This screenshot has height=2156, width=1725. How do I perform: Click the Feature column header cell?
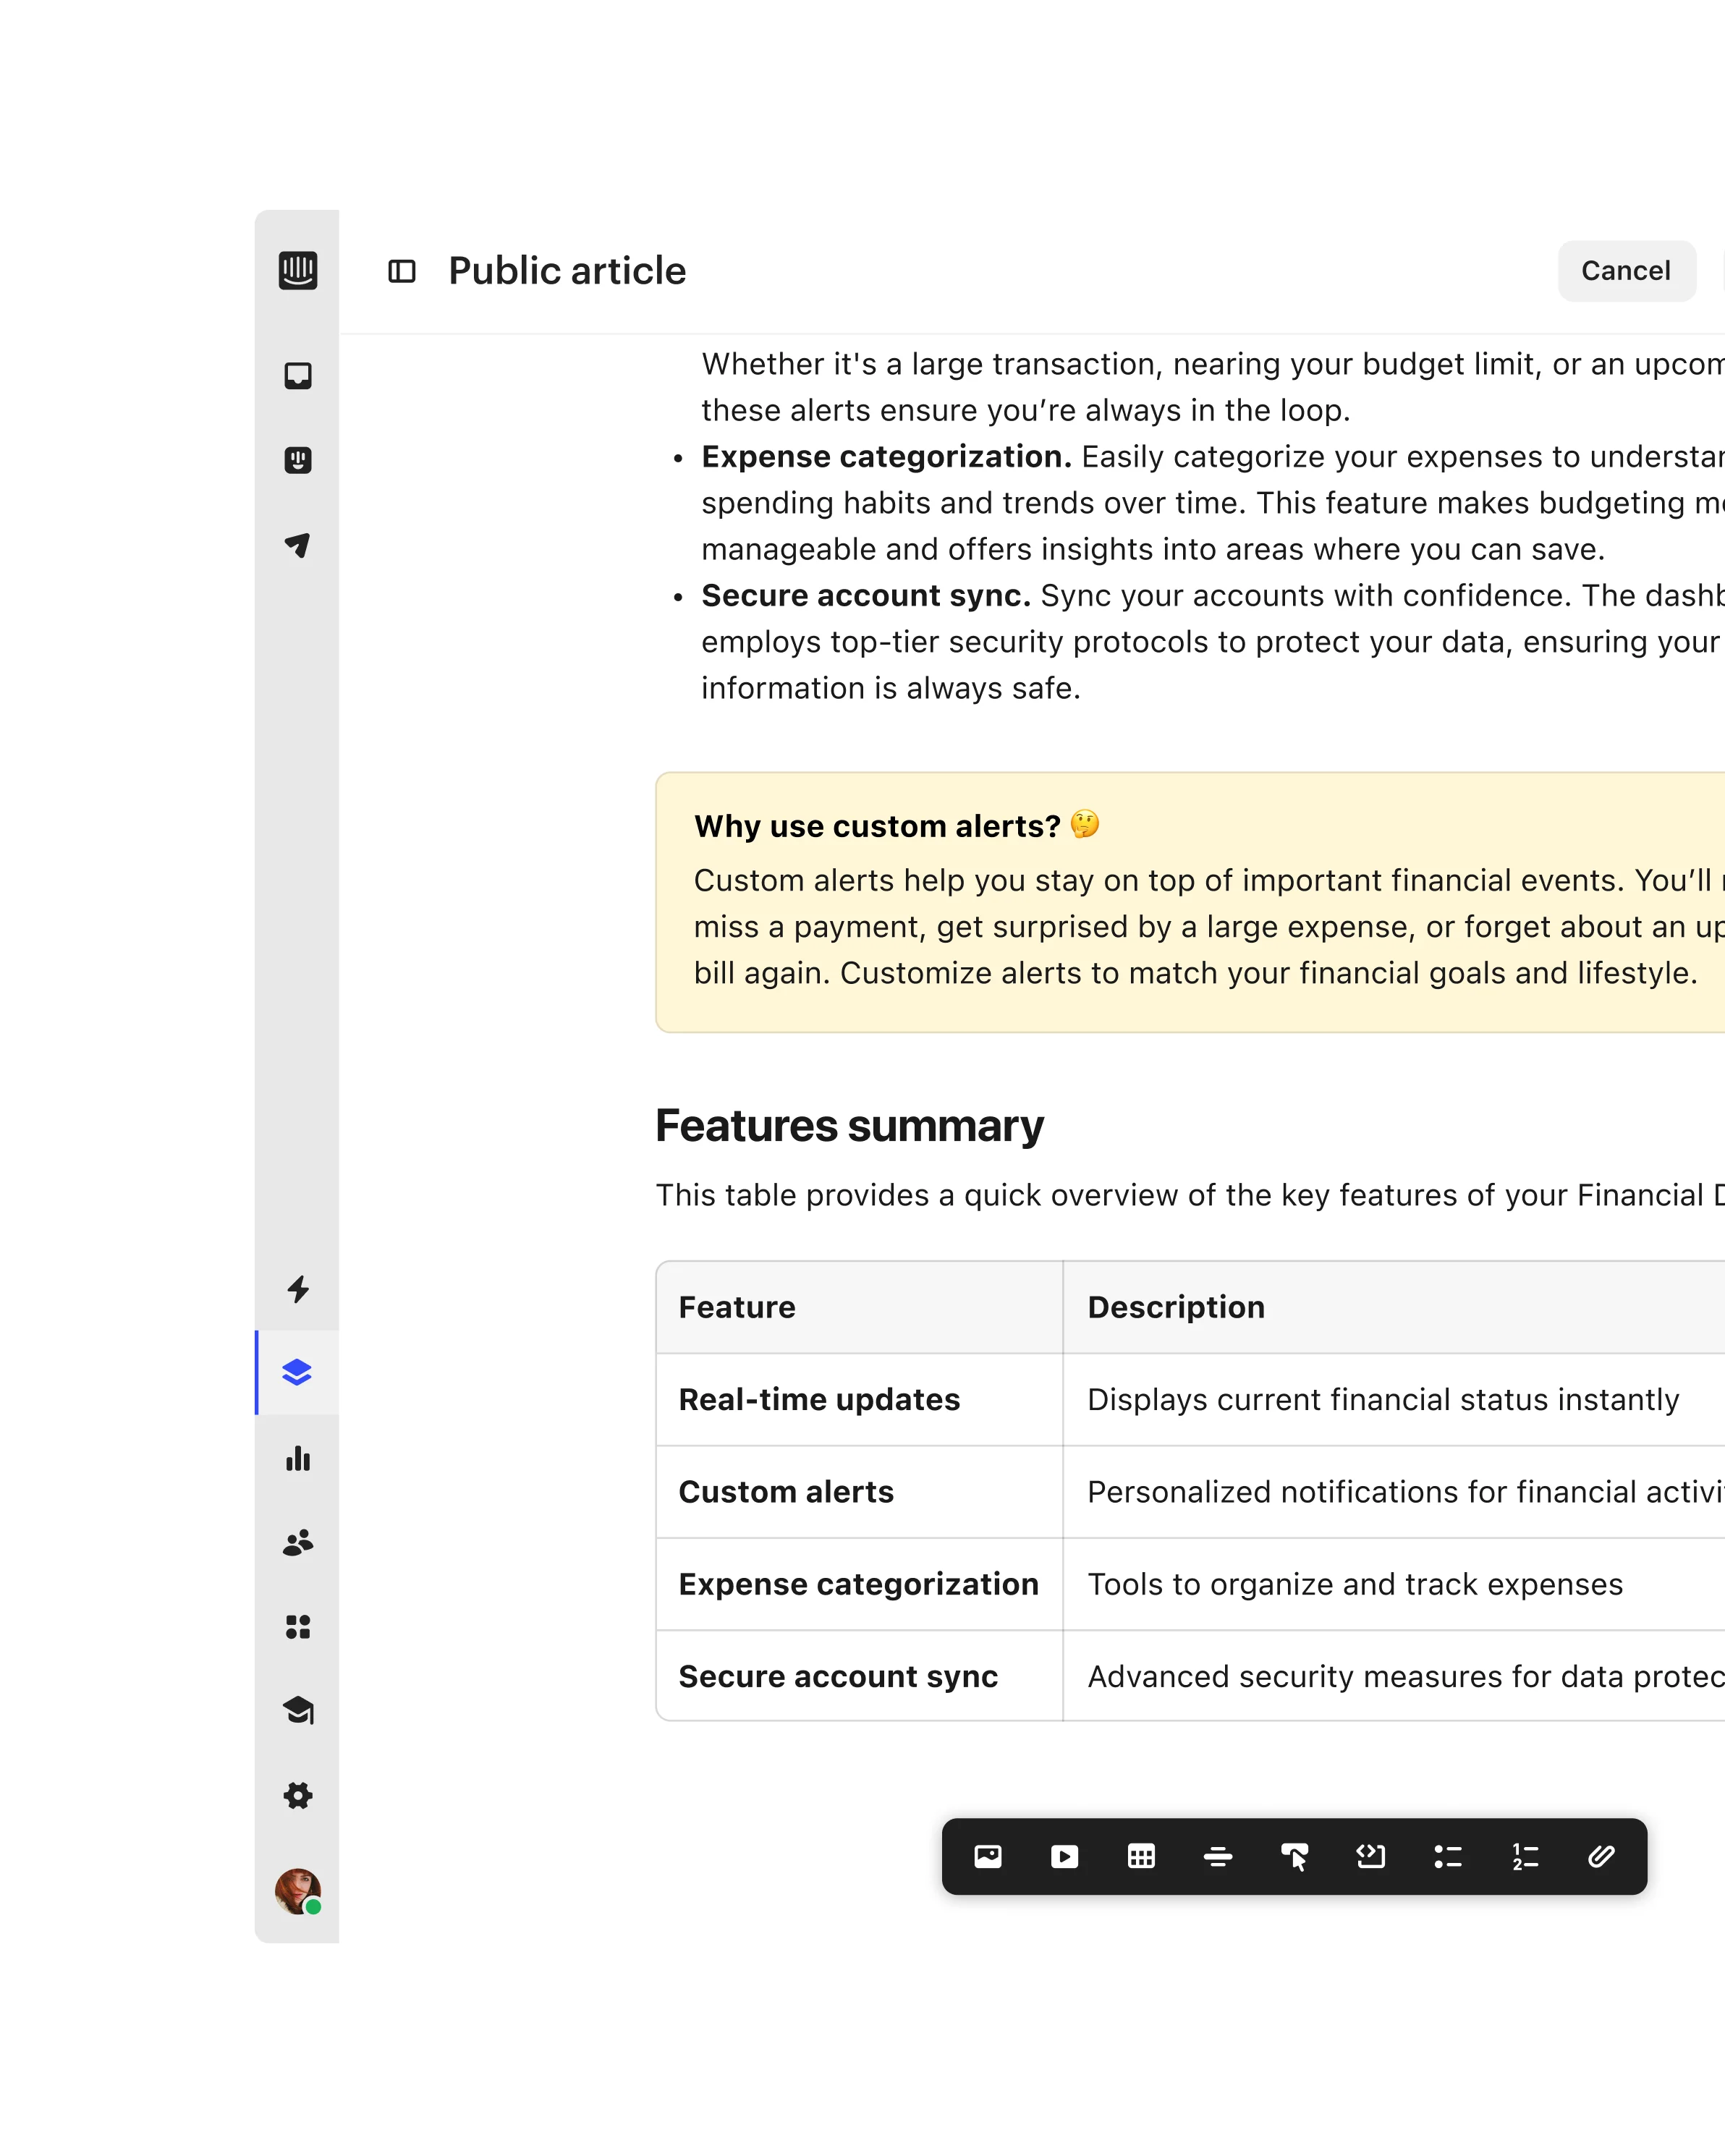[x=859, y=1307]
